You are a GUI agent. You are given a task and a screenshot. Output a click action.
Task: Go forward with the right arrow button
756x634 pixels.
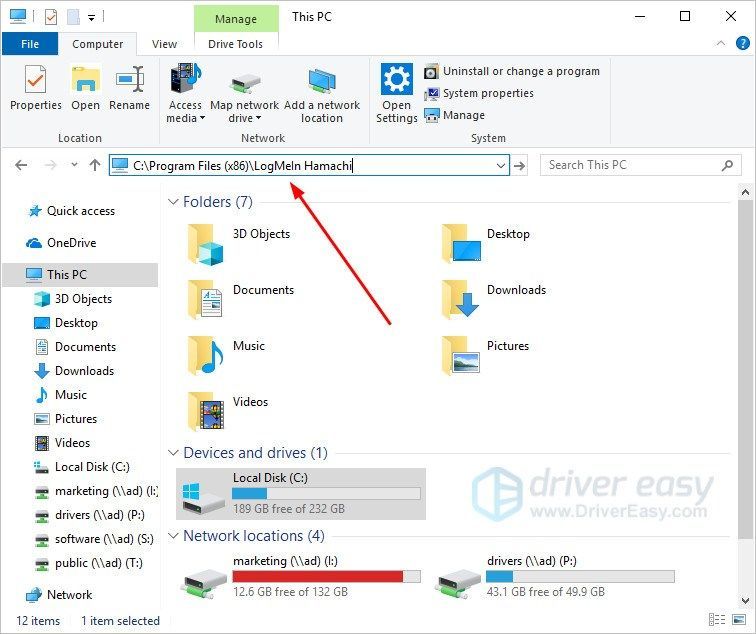click(x=50, y=165)
